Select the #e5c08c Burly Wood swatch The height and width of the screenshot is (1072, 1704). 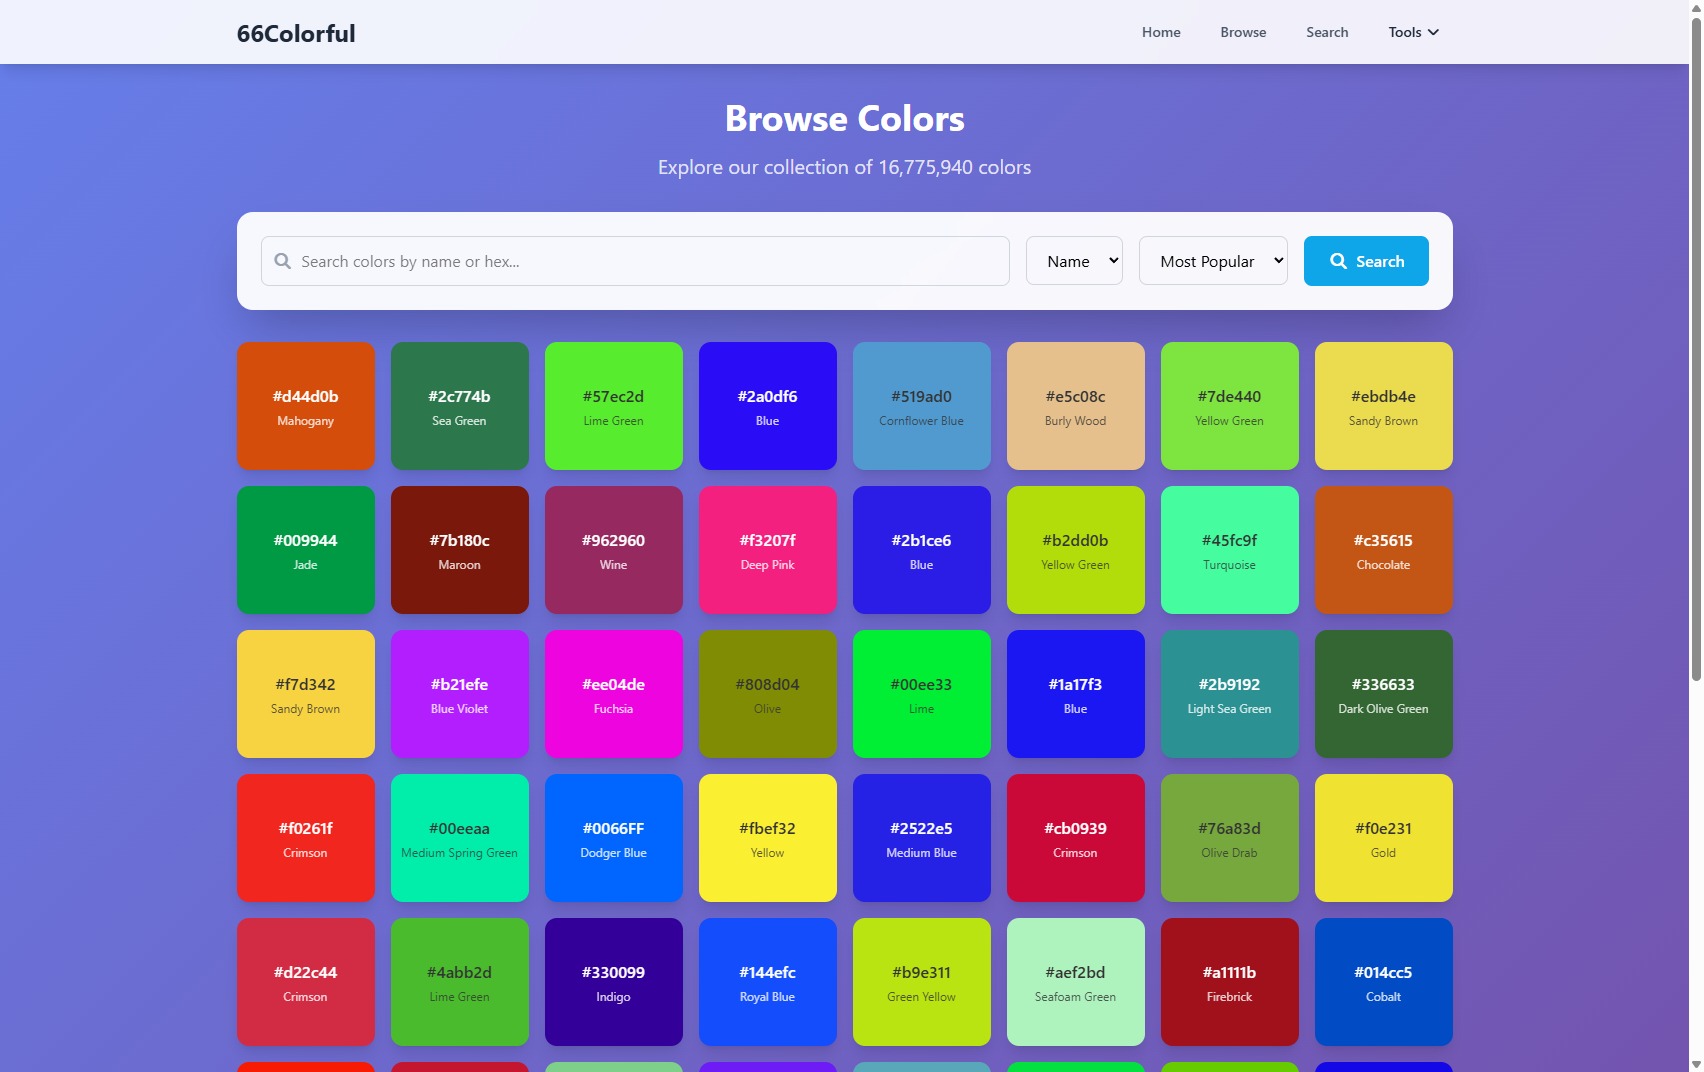click(1076, 406)
